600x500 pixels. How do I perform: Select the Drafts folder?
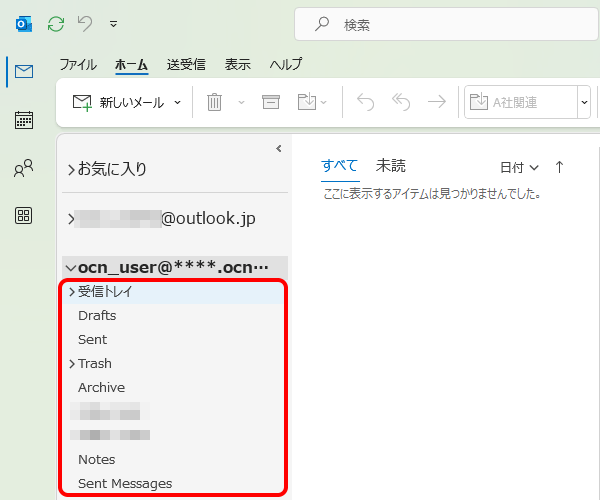97,316
